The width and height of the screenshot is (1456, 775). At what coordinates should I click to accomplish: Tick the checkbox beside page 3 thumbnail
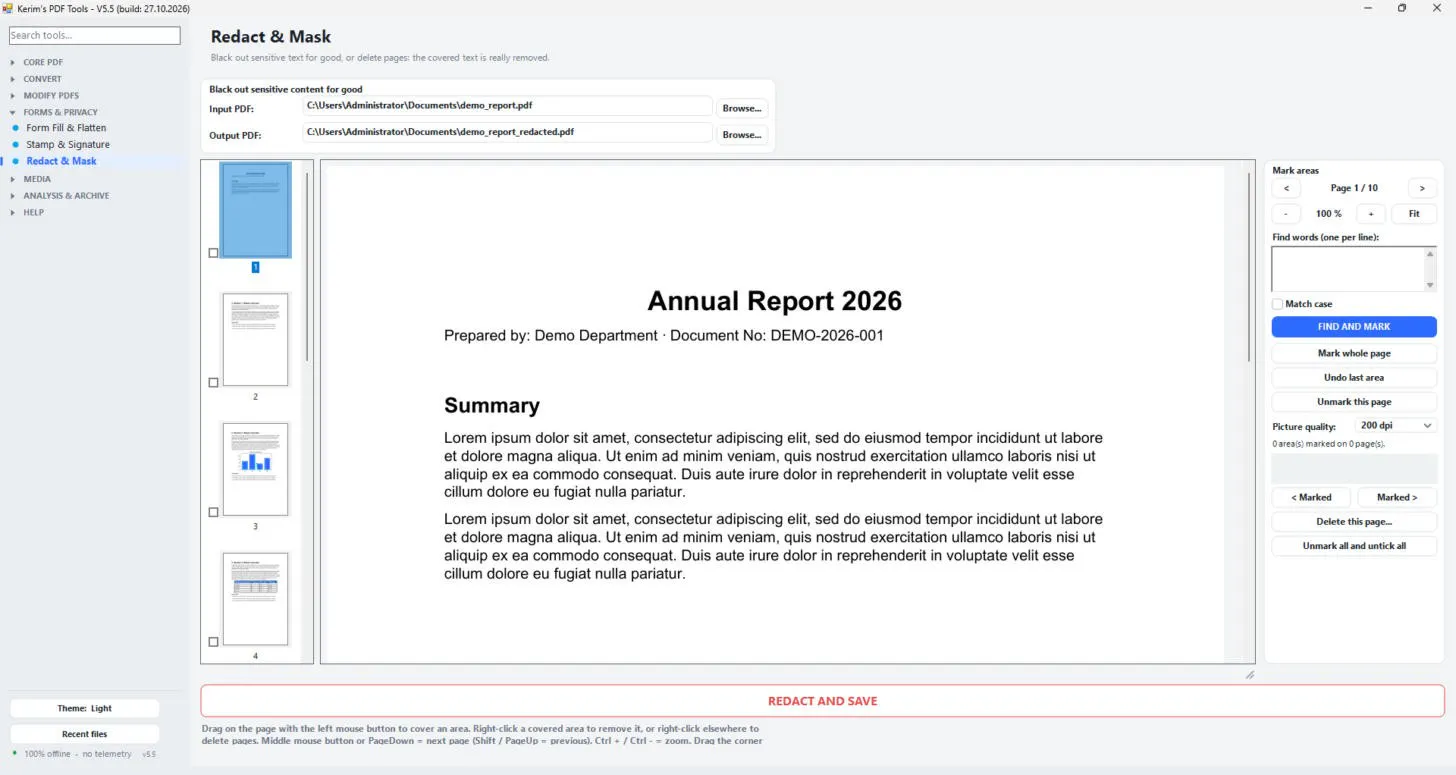(x=213, y=513)
